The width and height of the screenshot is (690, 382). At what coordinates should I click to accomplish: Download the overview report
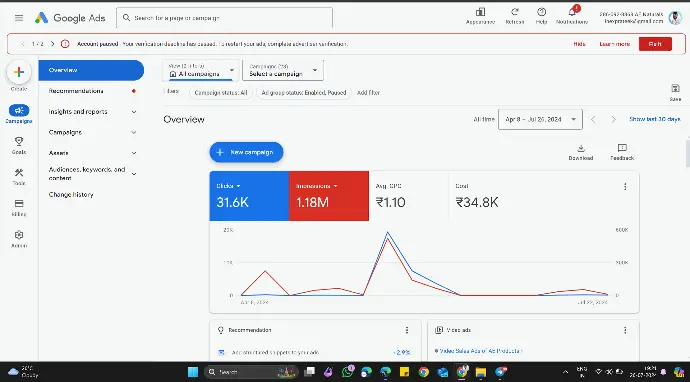tap(581, 152)
